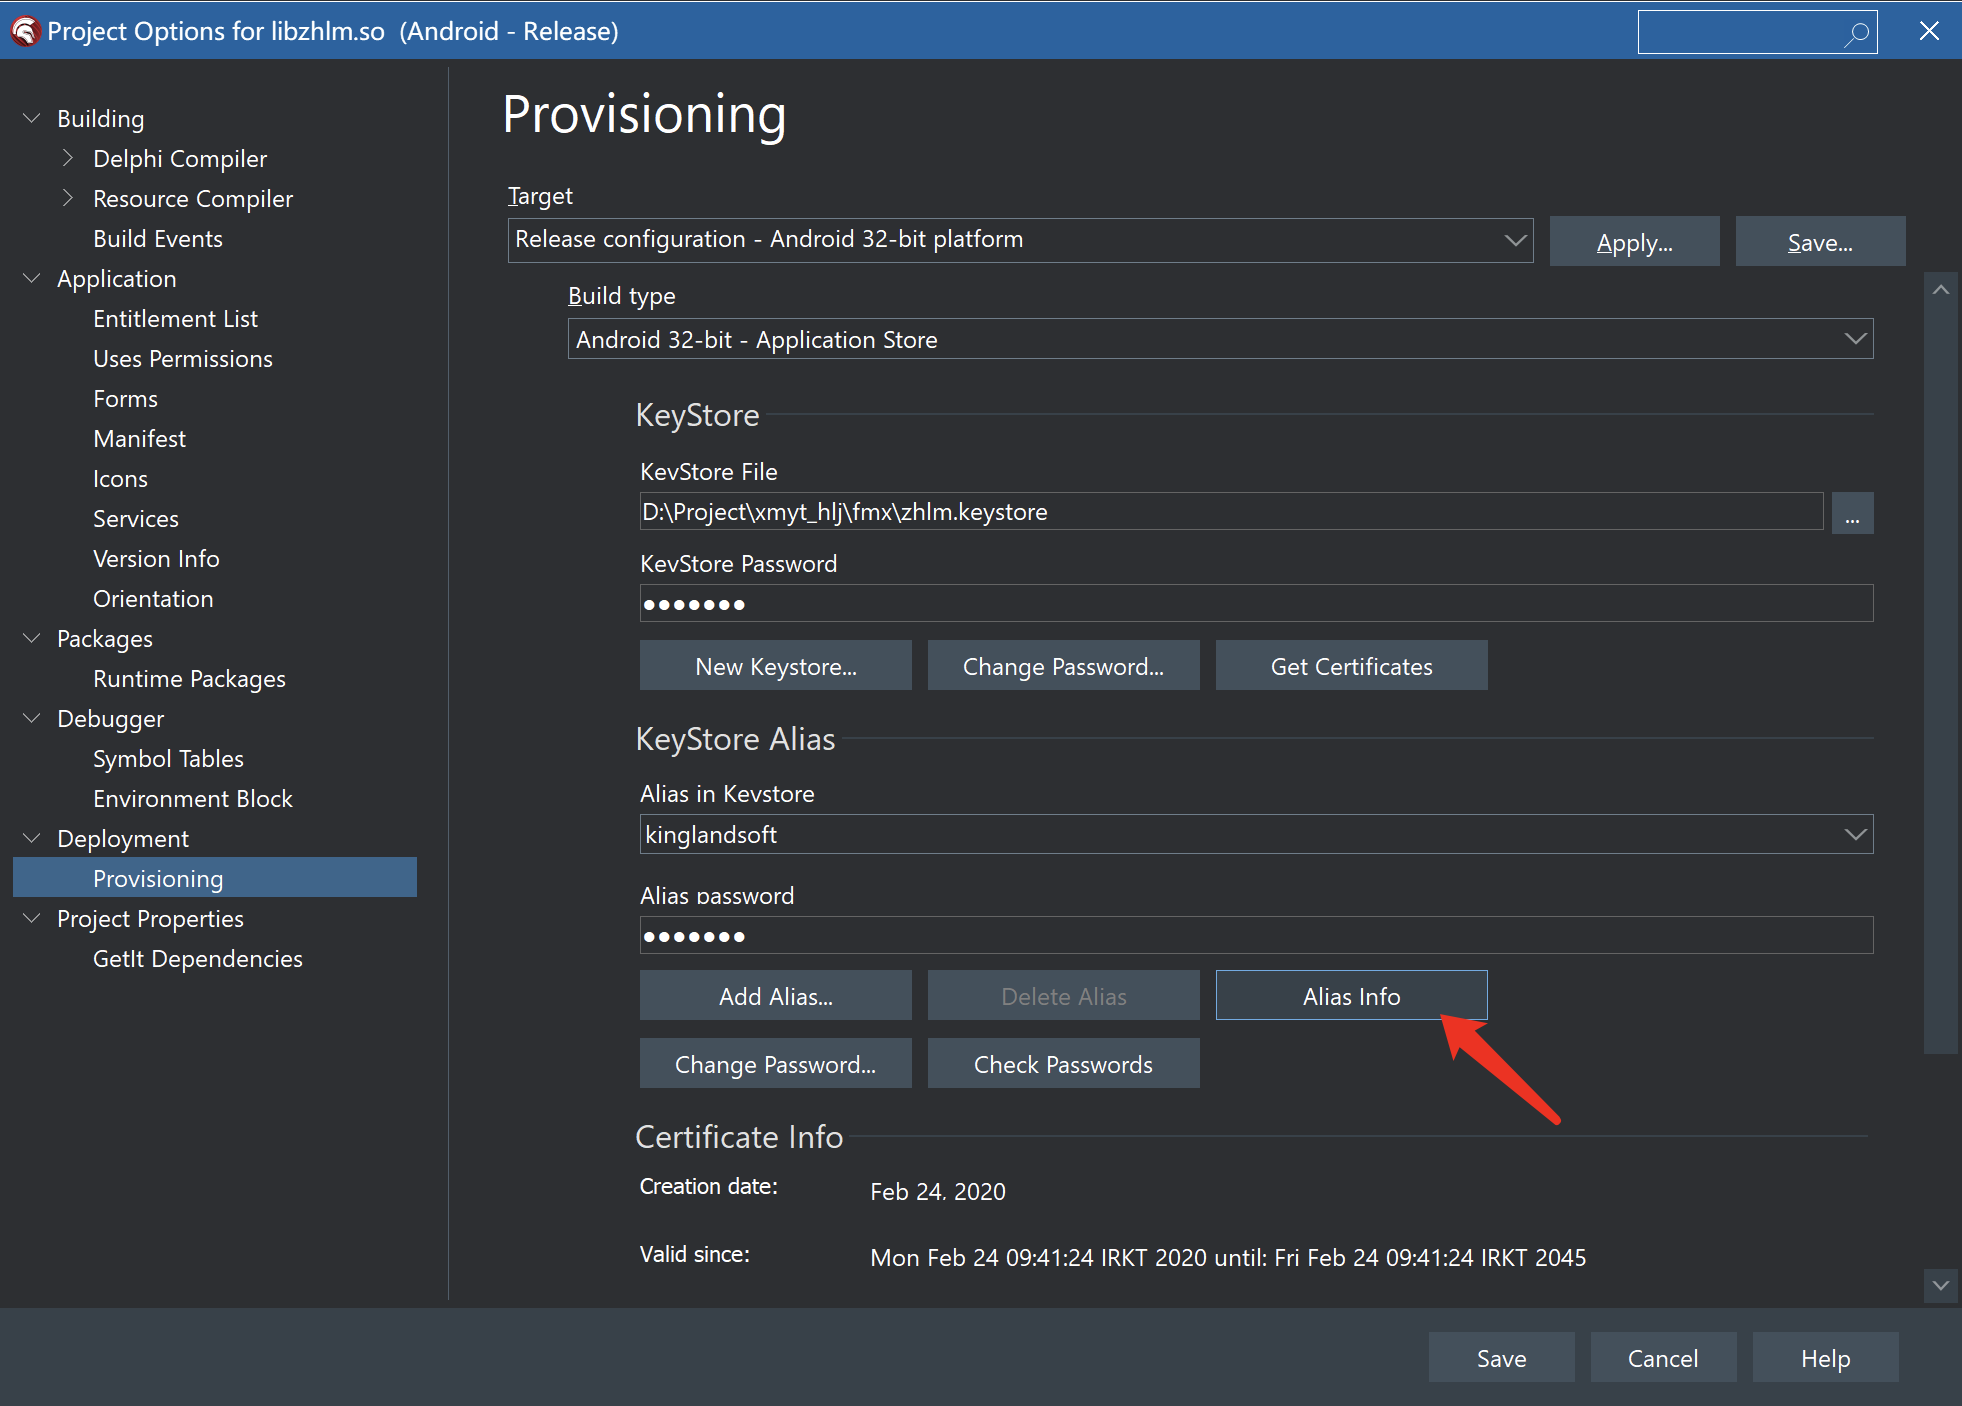
Task: Click the scrollbar up arrow
Action: pyautogui.click(x=1941, y=289)
